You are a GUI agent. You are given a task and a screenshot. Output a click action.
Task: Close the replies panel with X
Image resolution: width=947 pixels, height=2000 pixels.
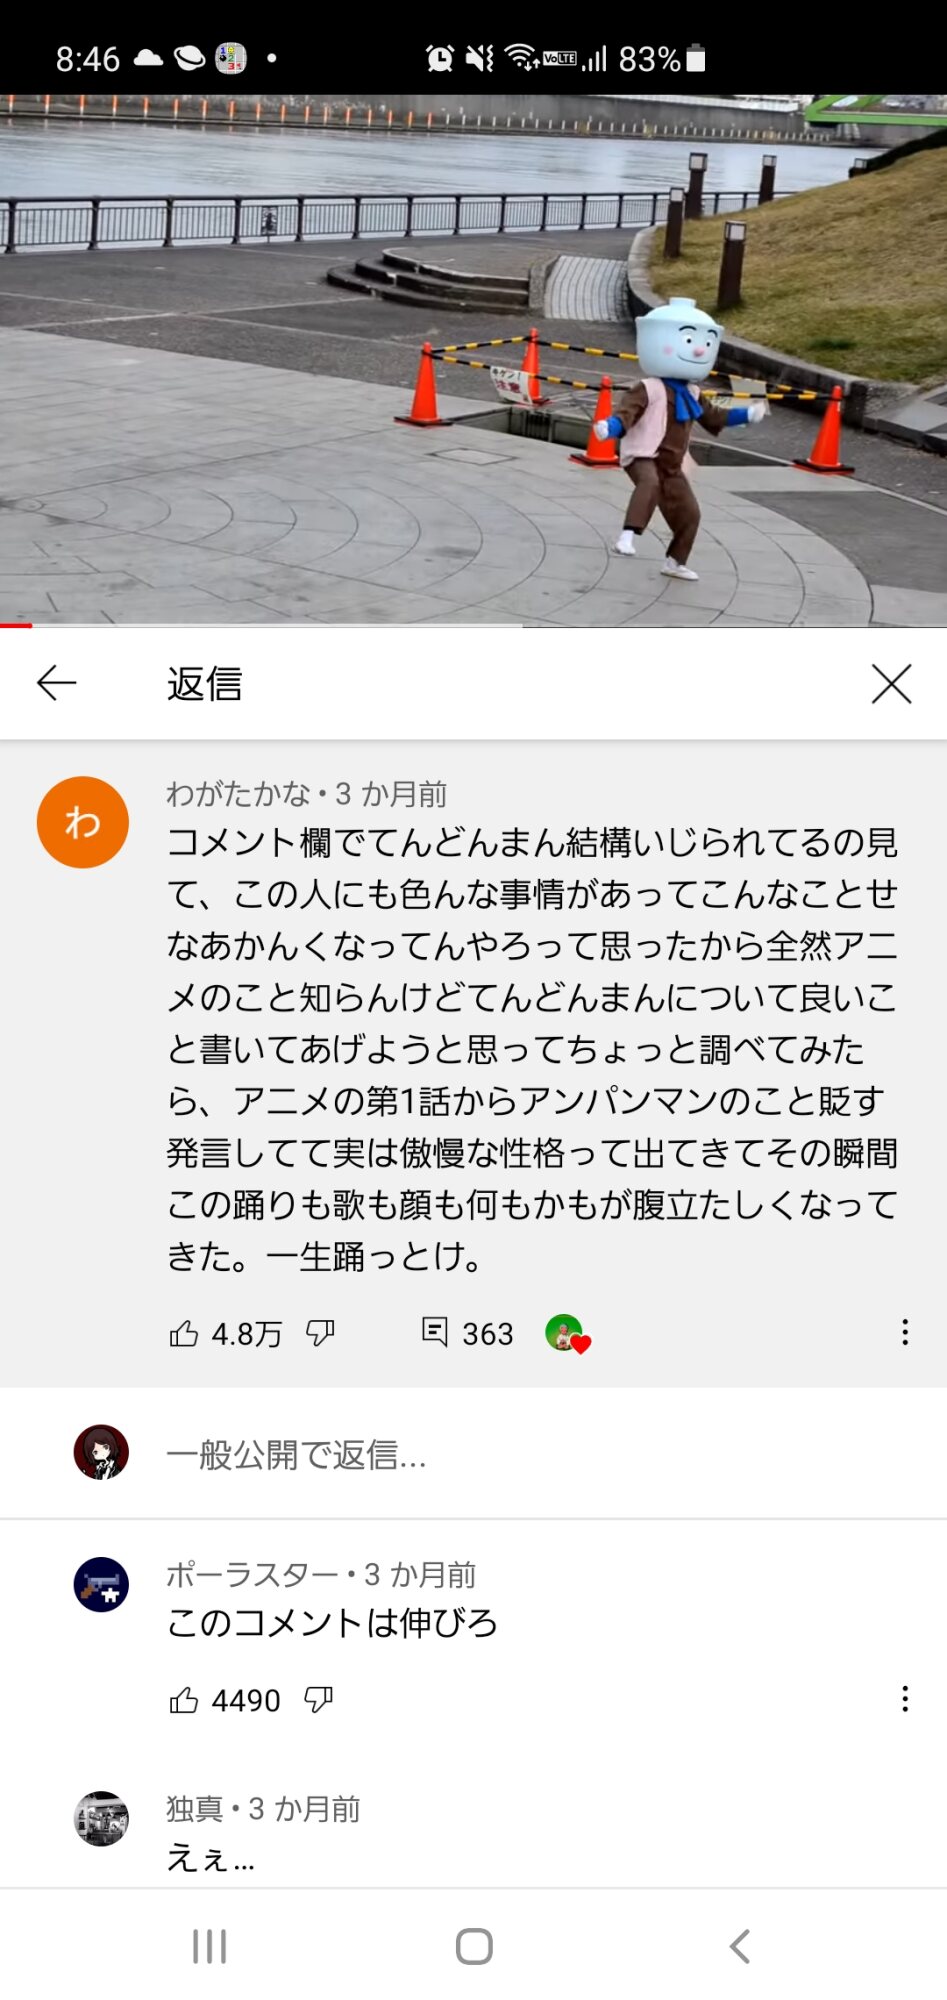891,684
